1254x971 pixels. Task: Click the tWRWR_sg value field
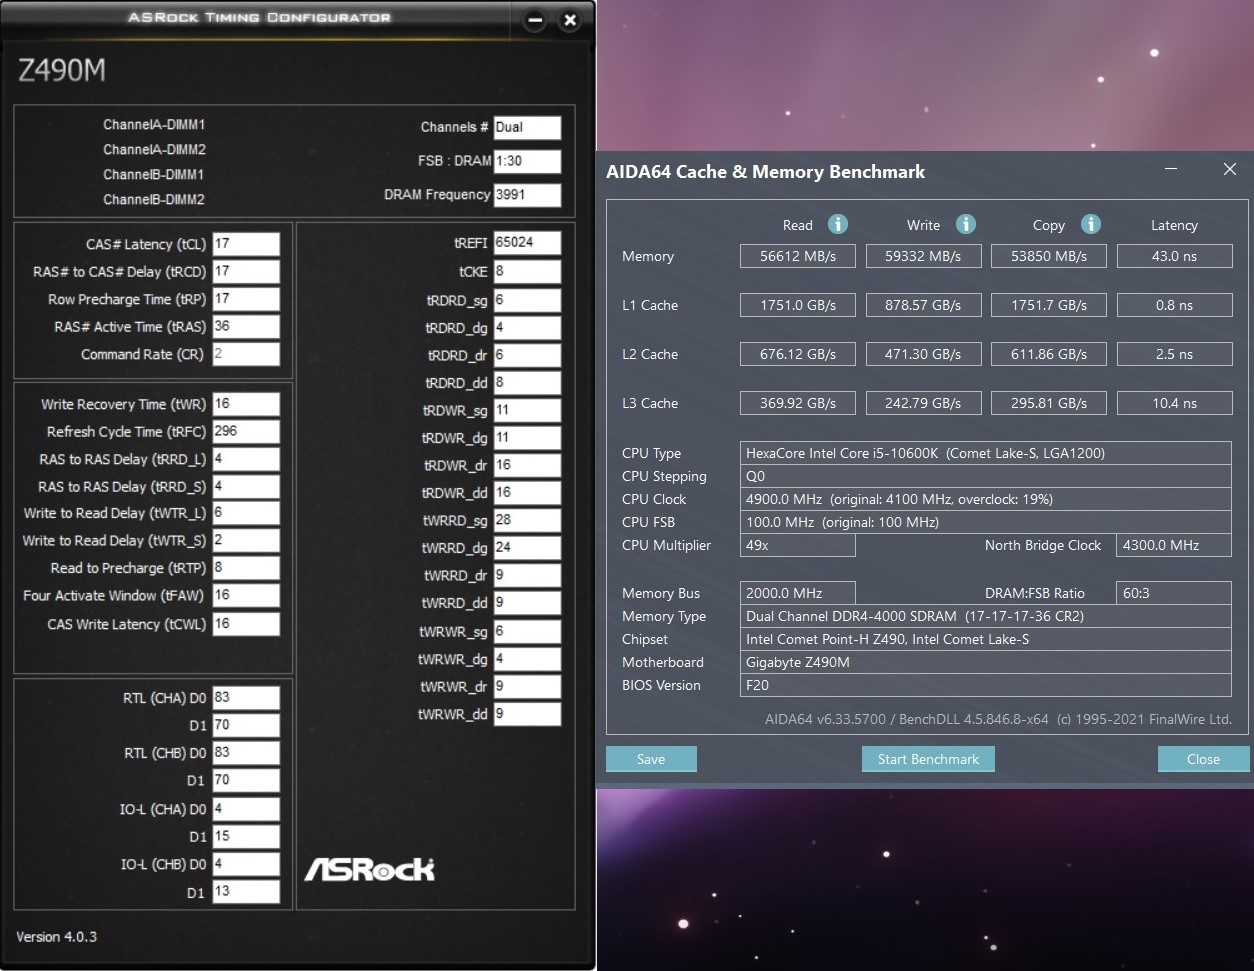pos(527,632)
